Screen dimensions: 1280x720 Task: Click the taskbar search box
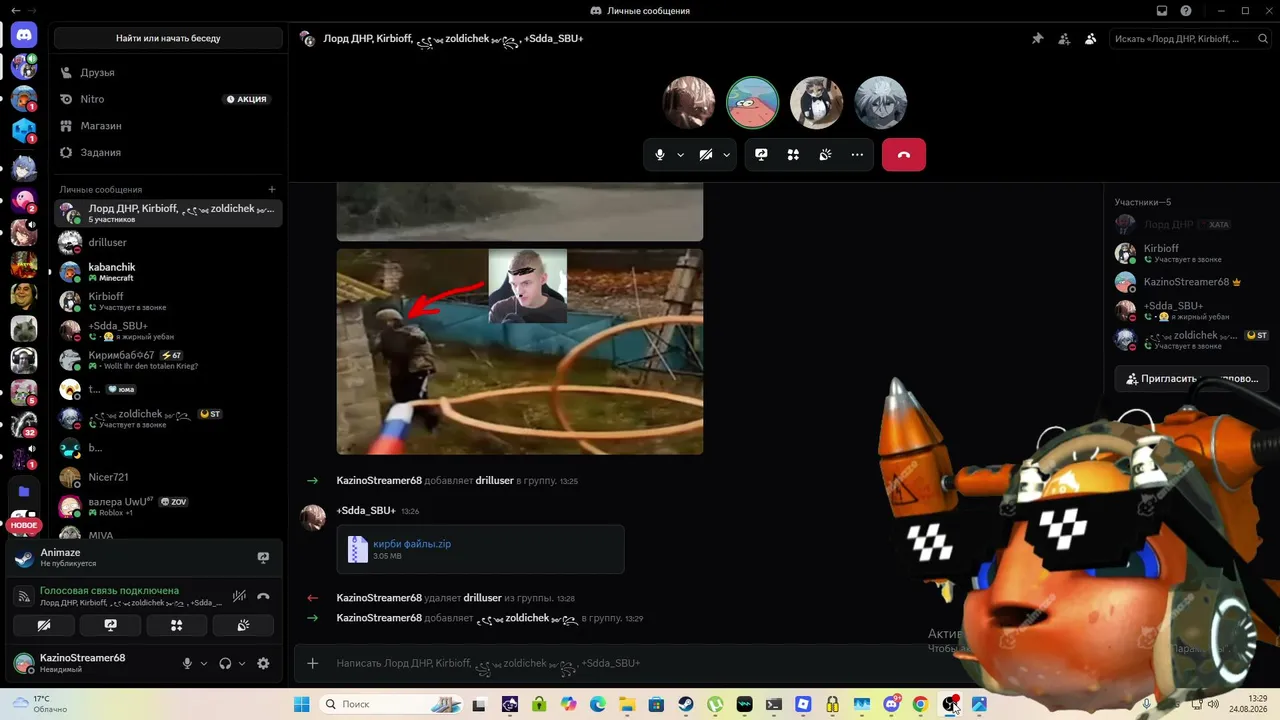[392, 704]
